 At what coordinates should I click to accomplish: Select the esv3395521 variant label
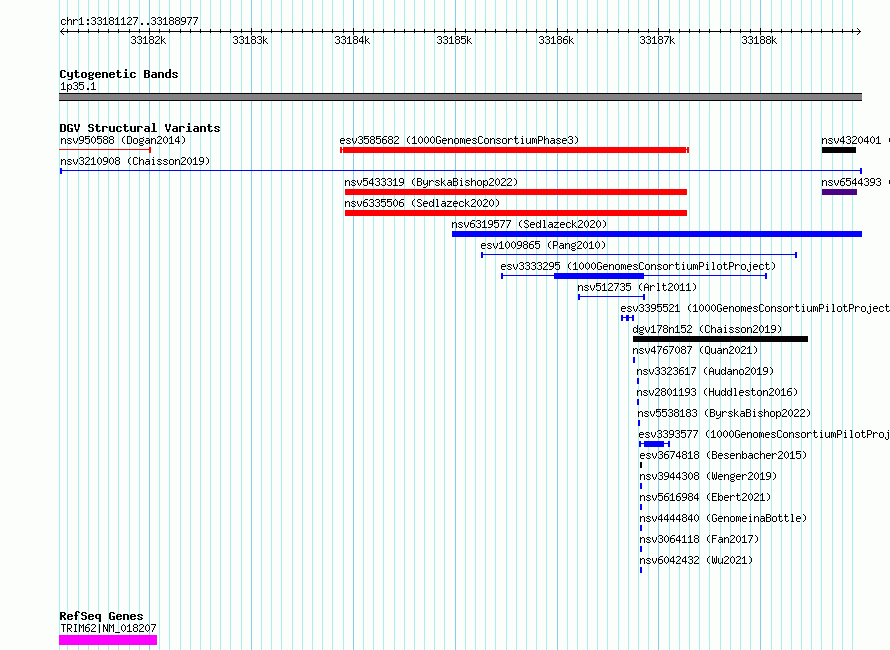[755, 308]
